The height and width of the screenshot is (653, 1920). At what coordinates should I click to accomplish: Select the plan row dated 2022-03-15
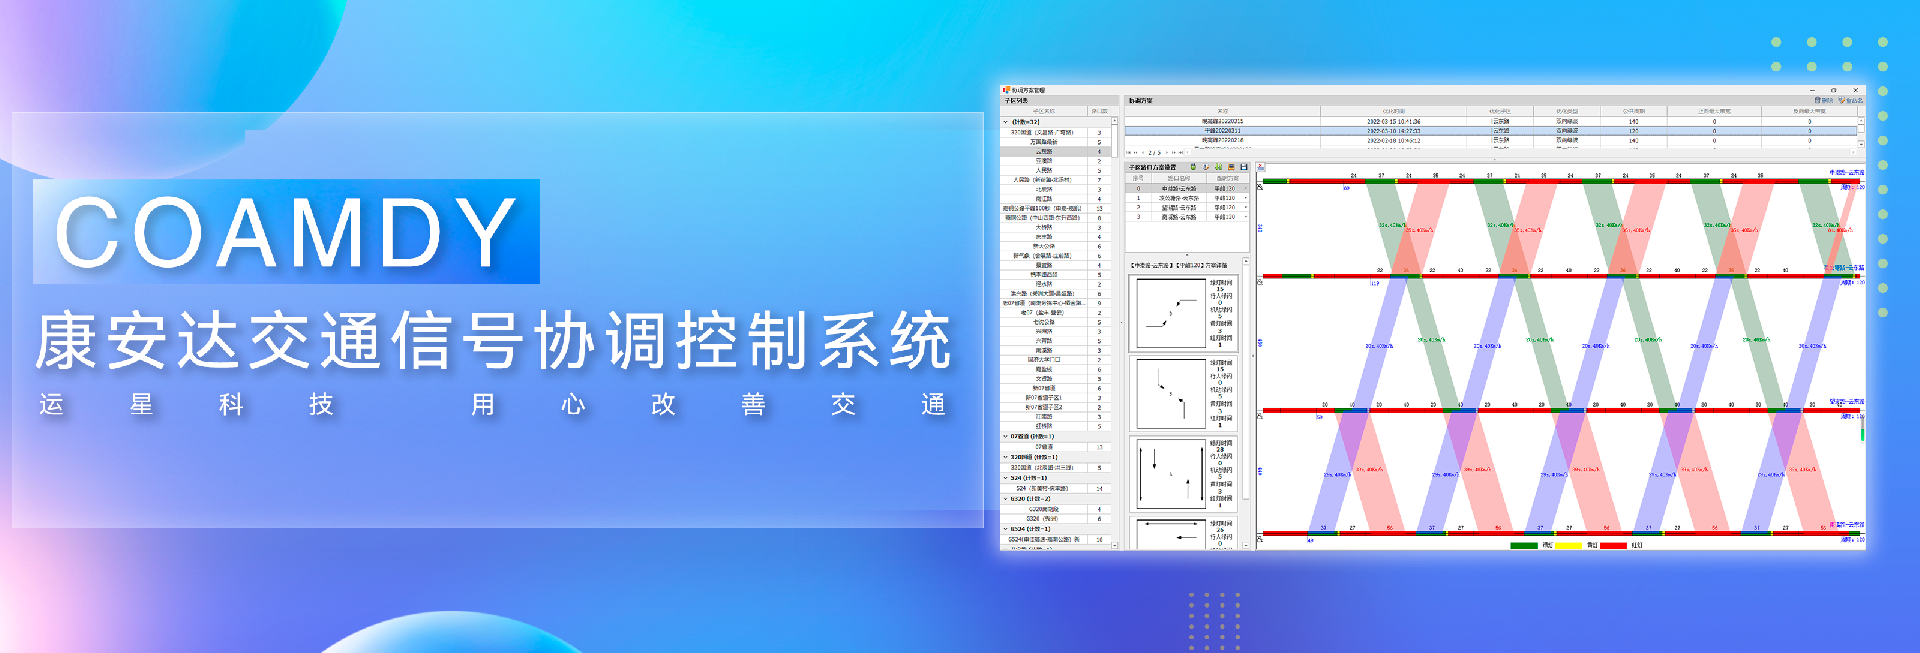[1490, 121]
